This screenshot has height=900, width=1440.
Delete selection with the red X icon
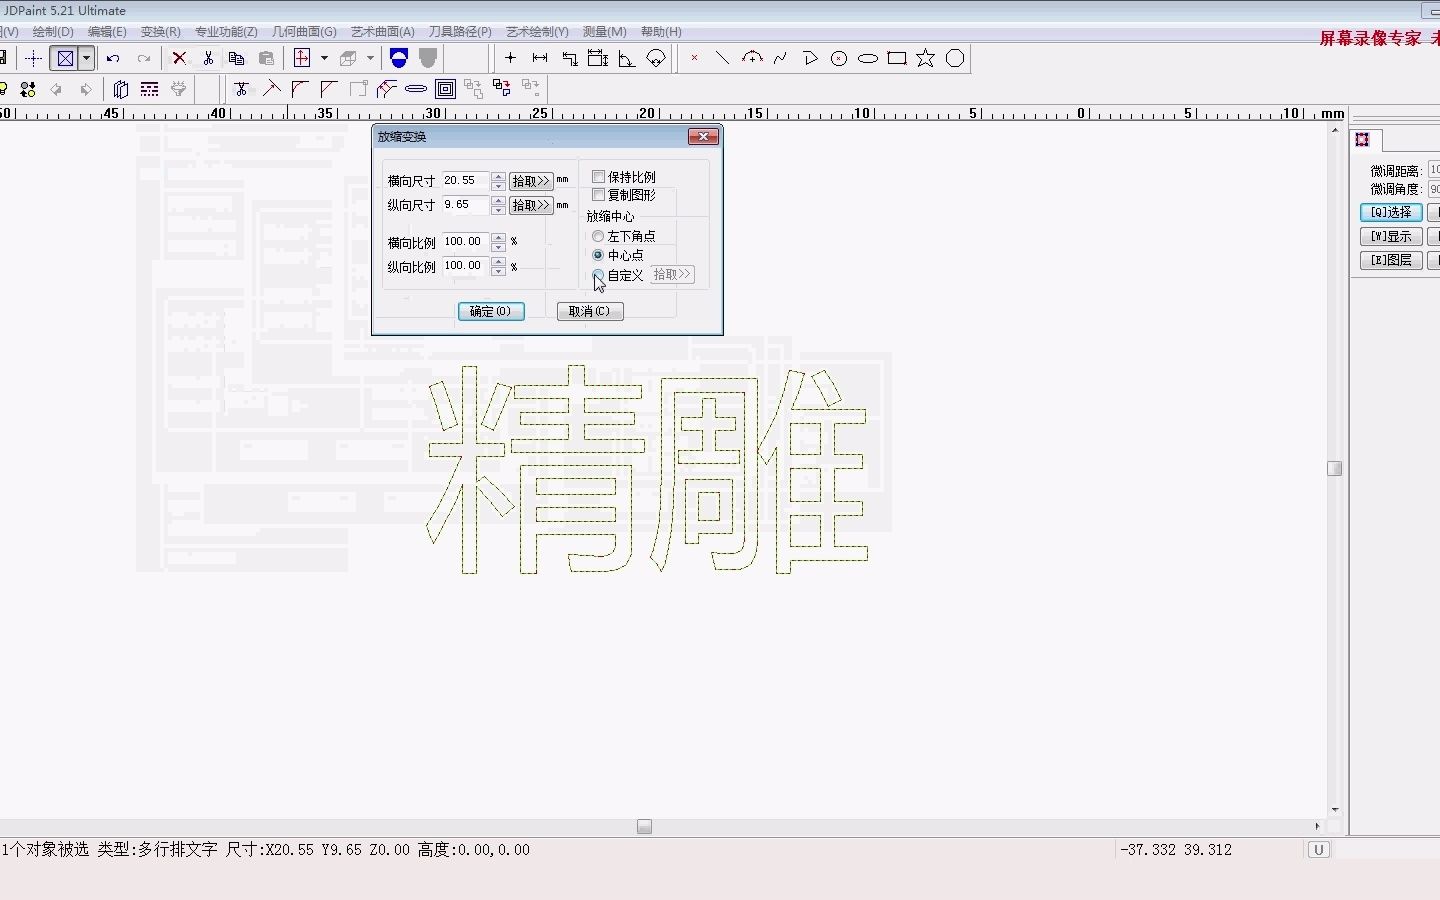point(179,58)
